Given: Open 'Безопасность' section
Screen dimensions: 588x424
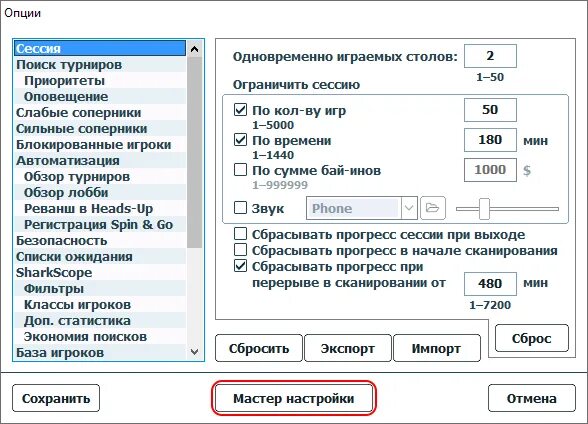Looking at the screenshot, I should coord(100,241).
